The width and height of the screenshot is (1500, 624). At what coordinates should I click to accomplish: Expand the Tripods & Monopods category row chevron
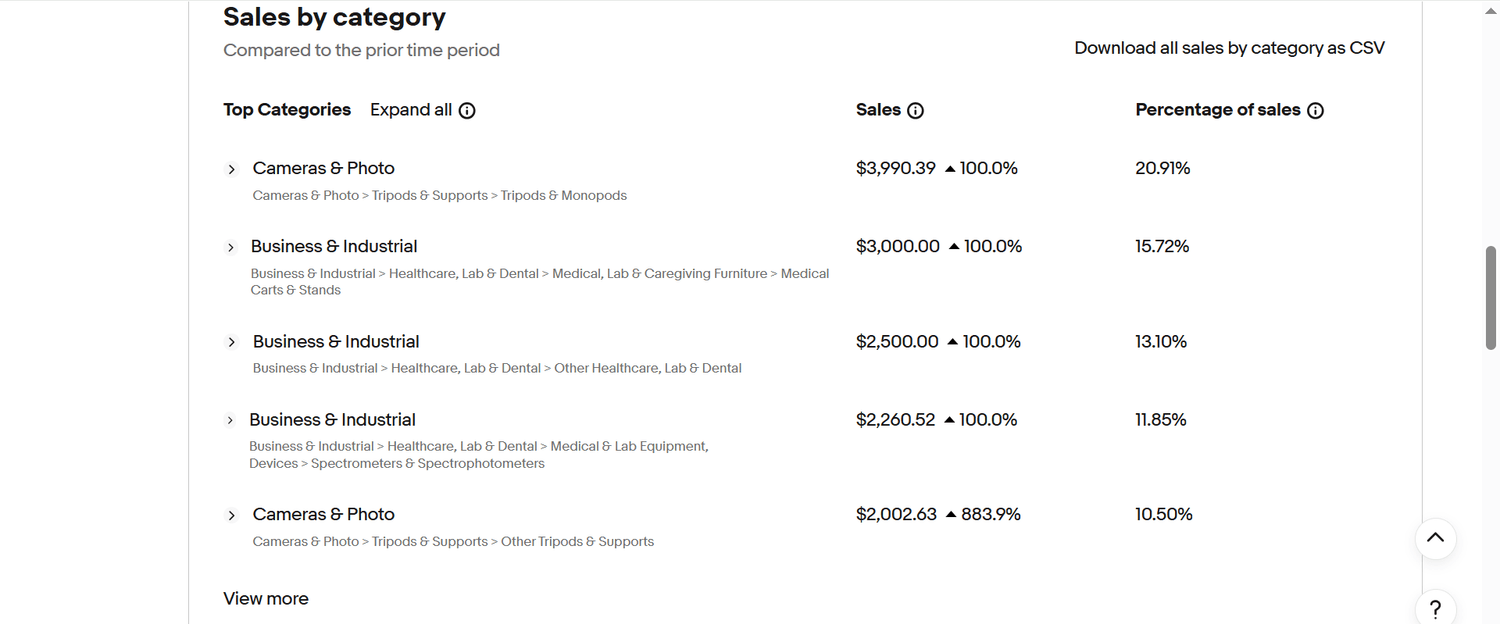[232, 169]
